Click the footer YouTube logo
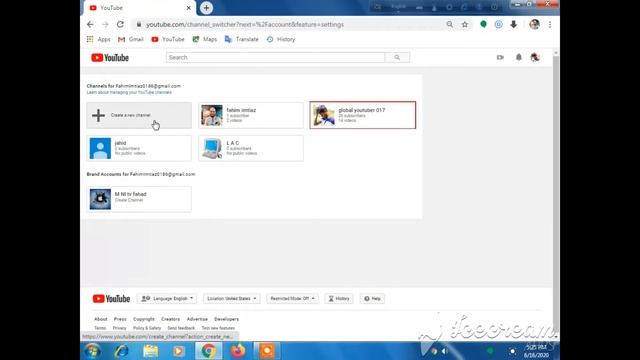The height and width of the screenshot is (360, 640). [x=111, y=299]
